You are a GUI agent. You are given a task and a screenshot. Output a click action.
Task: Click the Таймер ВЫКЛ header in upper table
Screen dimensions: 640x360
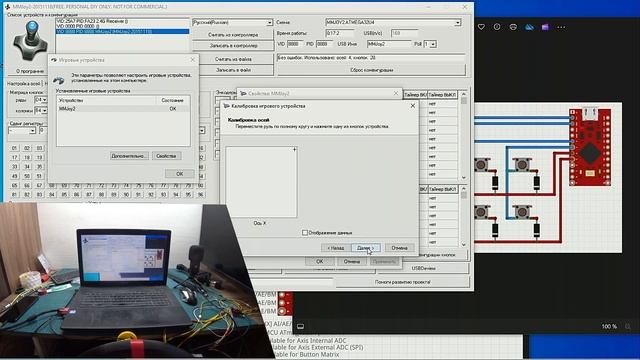click(x=442, y=95)
